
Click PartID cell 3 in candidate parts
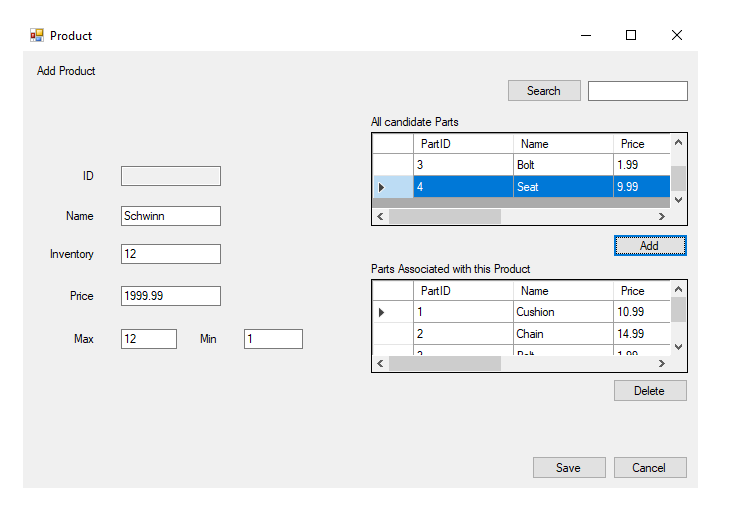(463, 165)
